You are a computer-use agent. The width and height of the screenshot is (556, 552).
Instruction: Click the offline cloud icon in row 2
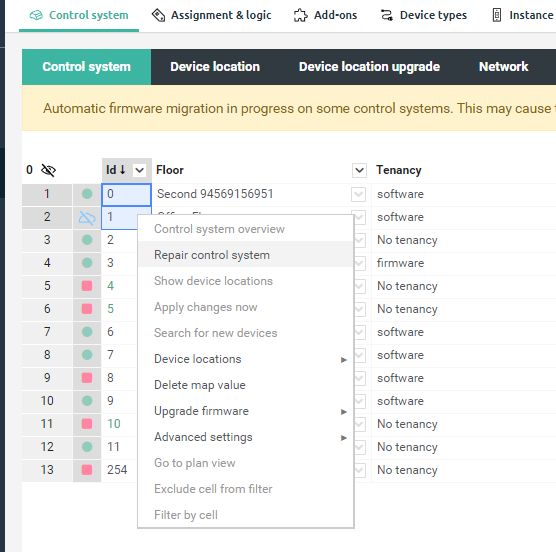tap(87, 218)
